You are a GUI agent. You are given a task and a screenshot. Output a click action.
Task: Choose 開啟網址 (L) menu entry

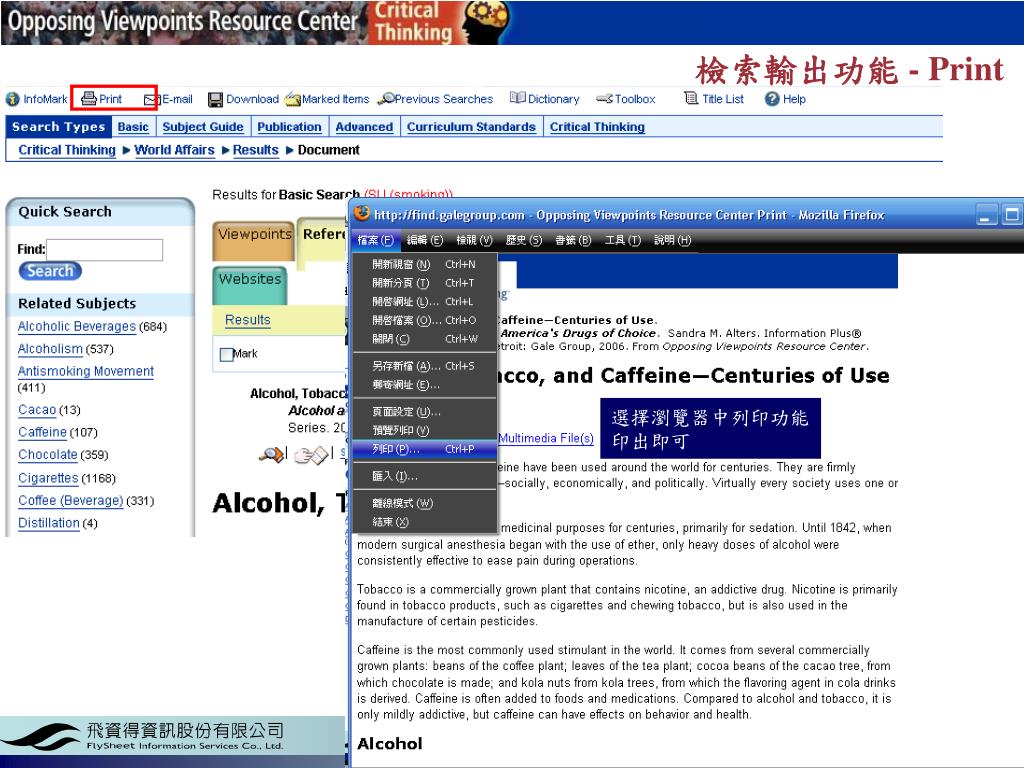424,301
